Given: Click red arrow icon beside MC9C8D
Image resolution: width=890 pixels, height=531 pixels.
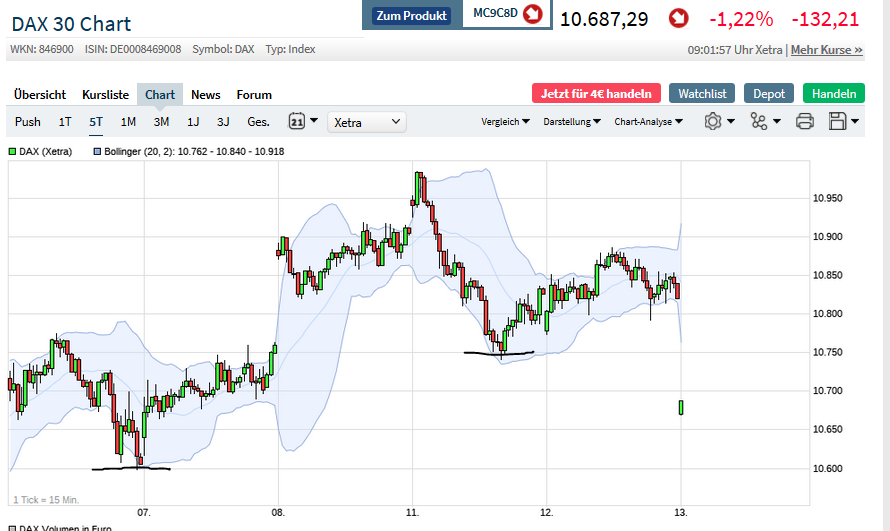Looking at the screenshot, I should click(x=532, y=15).
